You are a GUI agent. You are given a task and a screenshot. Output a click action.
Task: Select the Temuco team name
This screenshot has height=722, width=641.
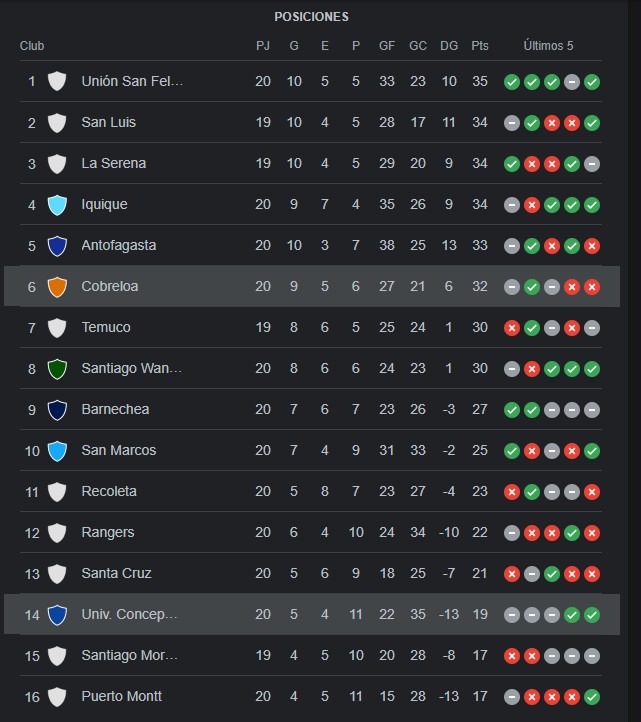[106, 327]
